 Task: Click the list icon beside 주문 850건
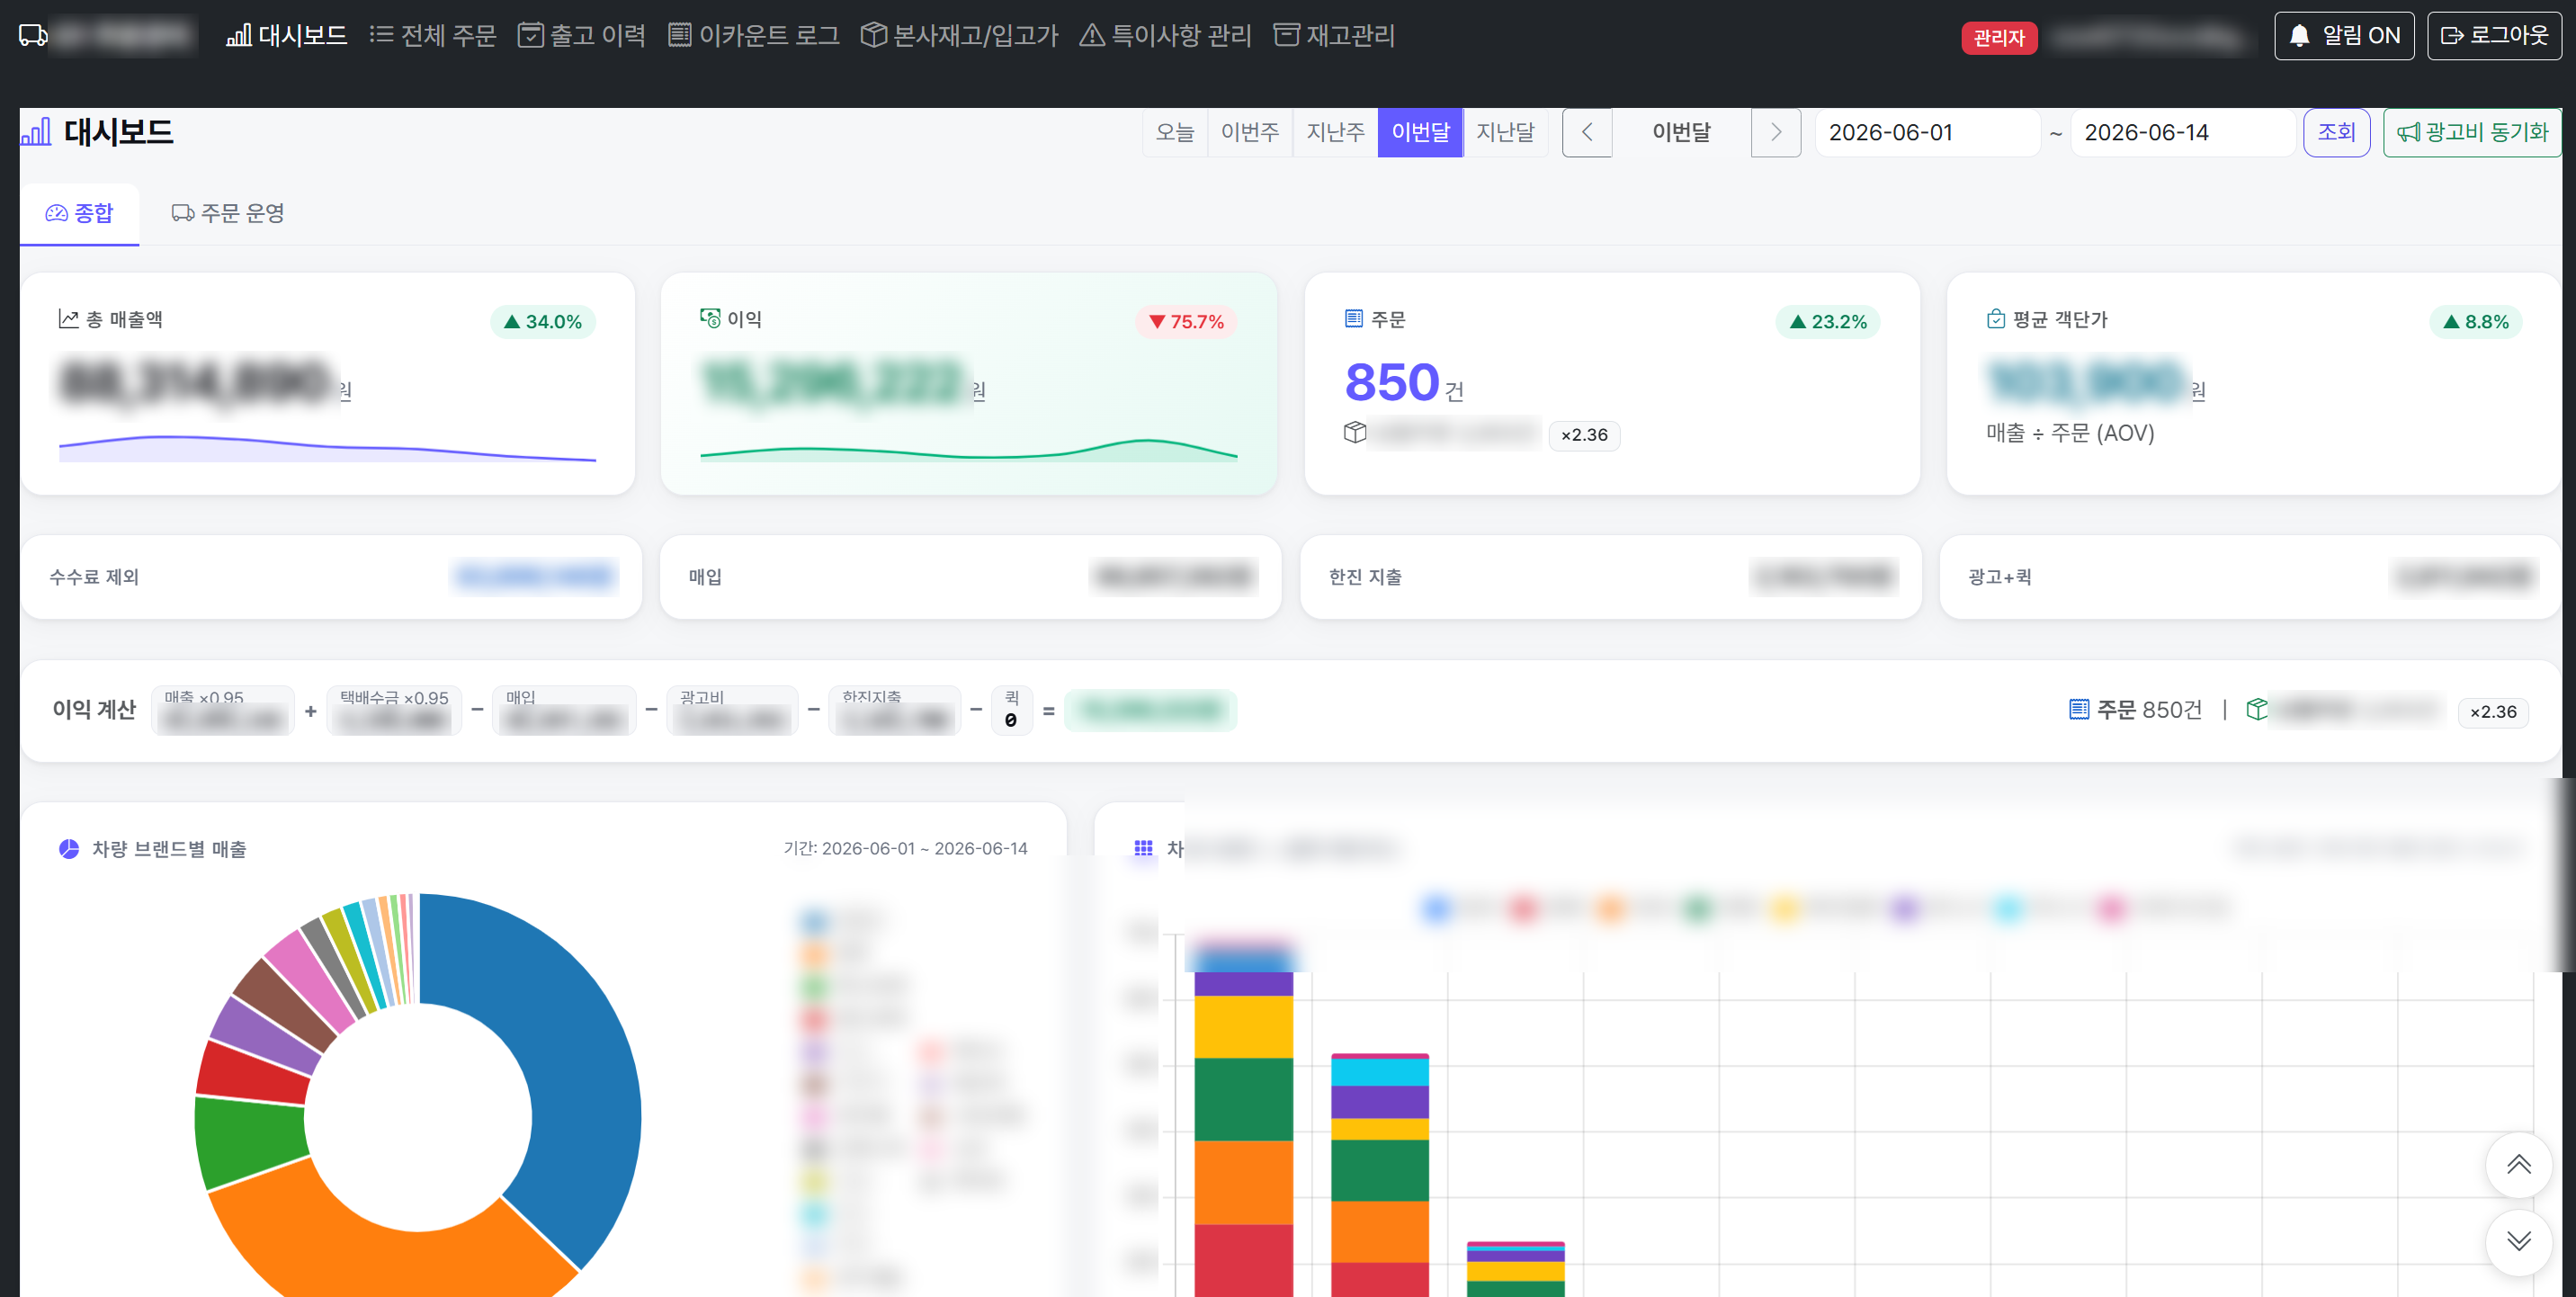point(2078,710)
